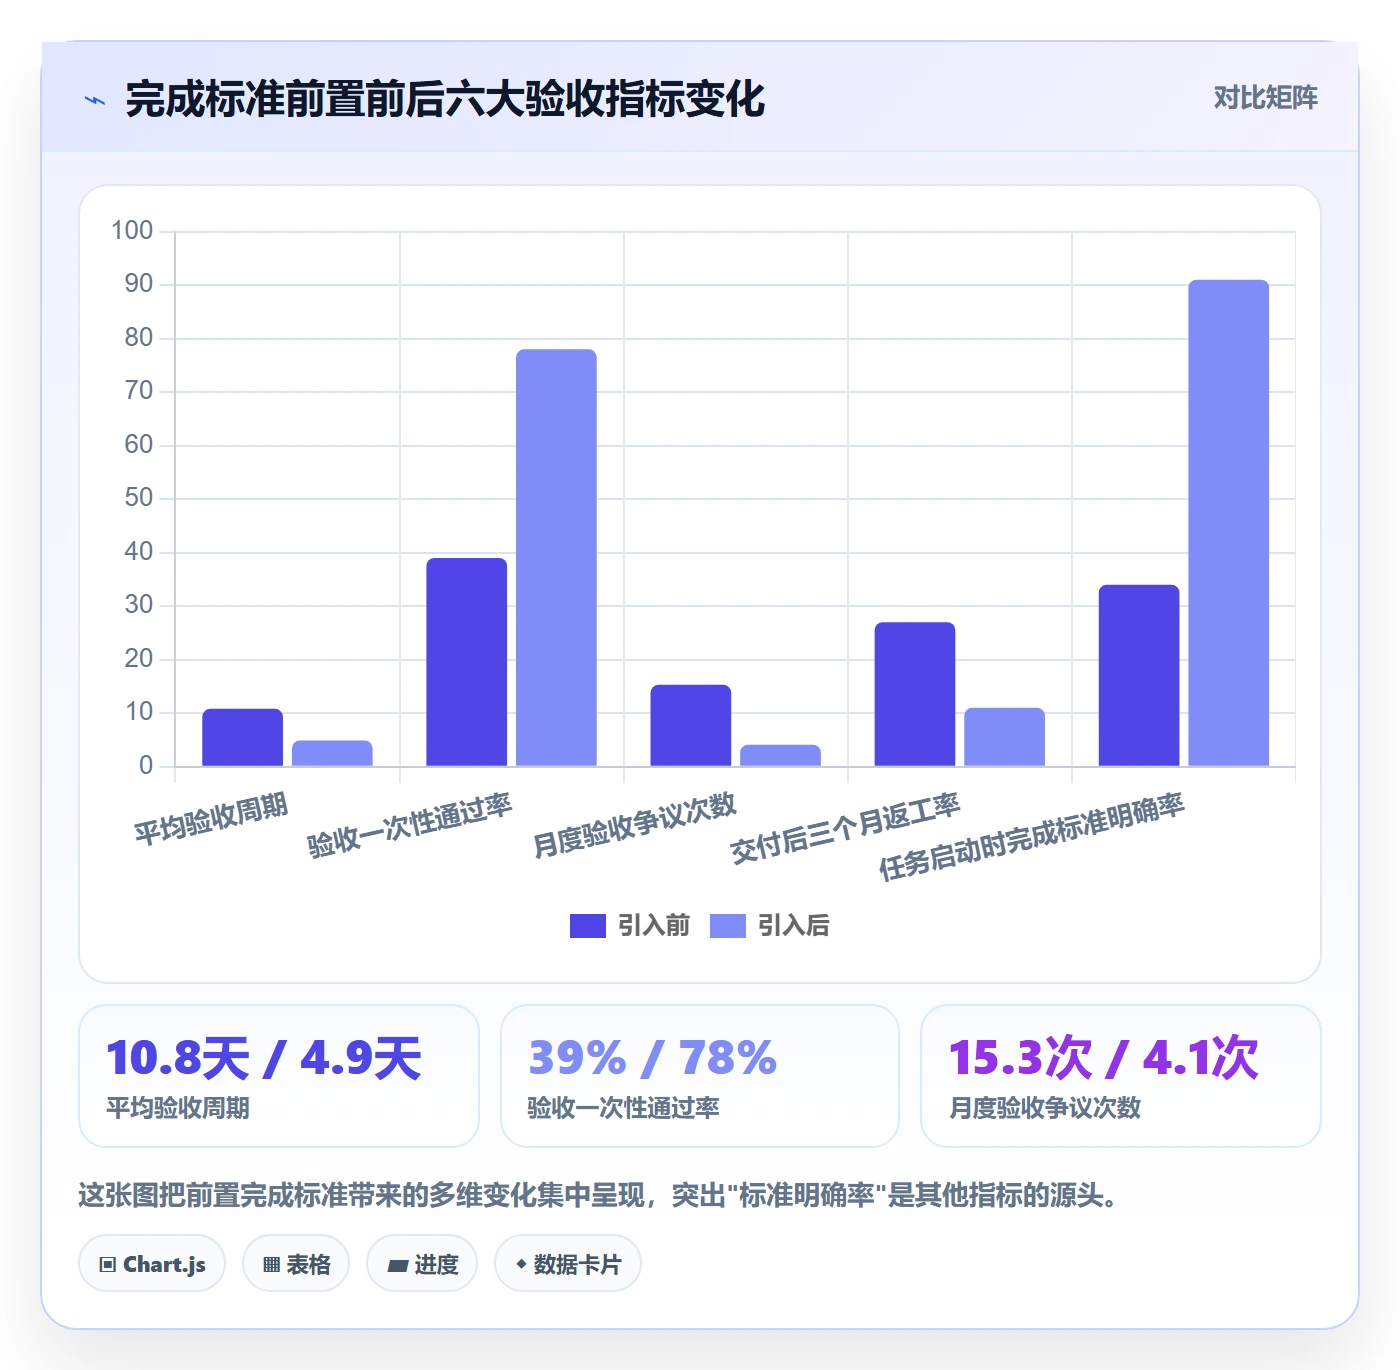Image resolution: width=1400 pixels, height=1370 pixels.
Task: Click the 表格 tag chip
Action: pyautogui.click(x=296, y=1264)
